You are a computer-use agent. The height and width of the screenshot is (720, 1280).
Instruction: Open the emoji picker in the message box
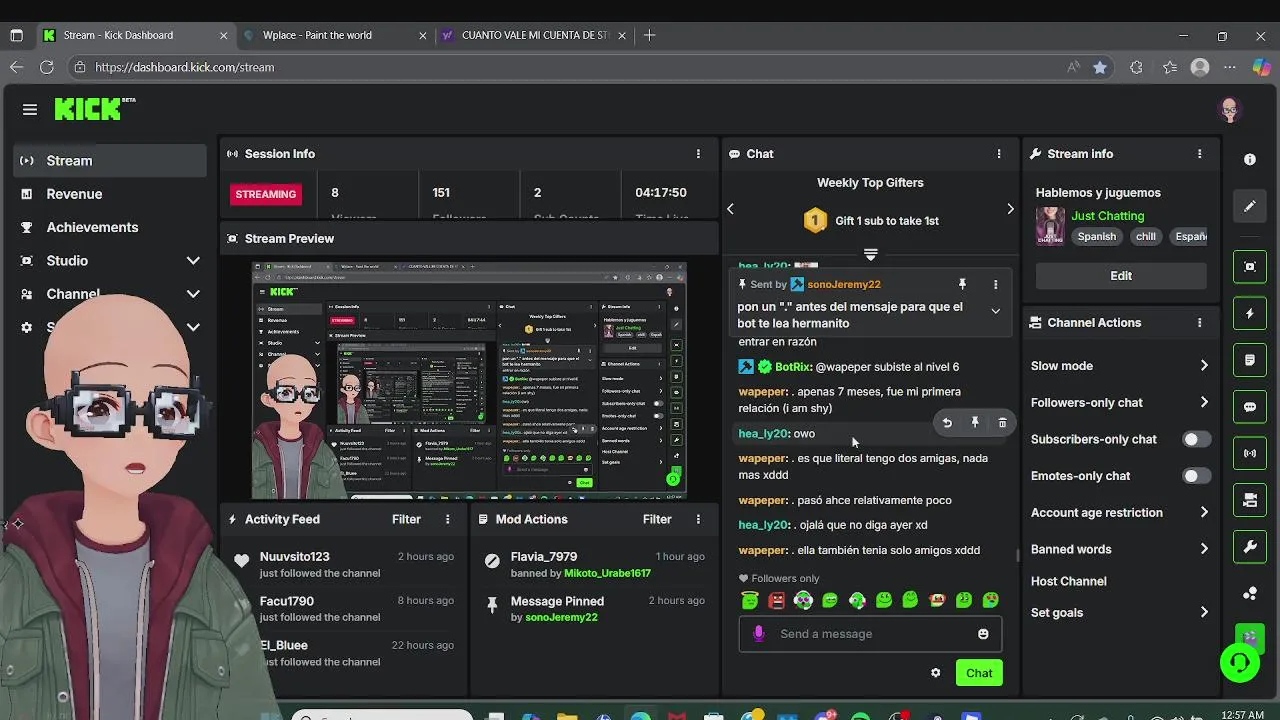tap(983, 634)
